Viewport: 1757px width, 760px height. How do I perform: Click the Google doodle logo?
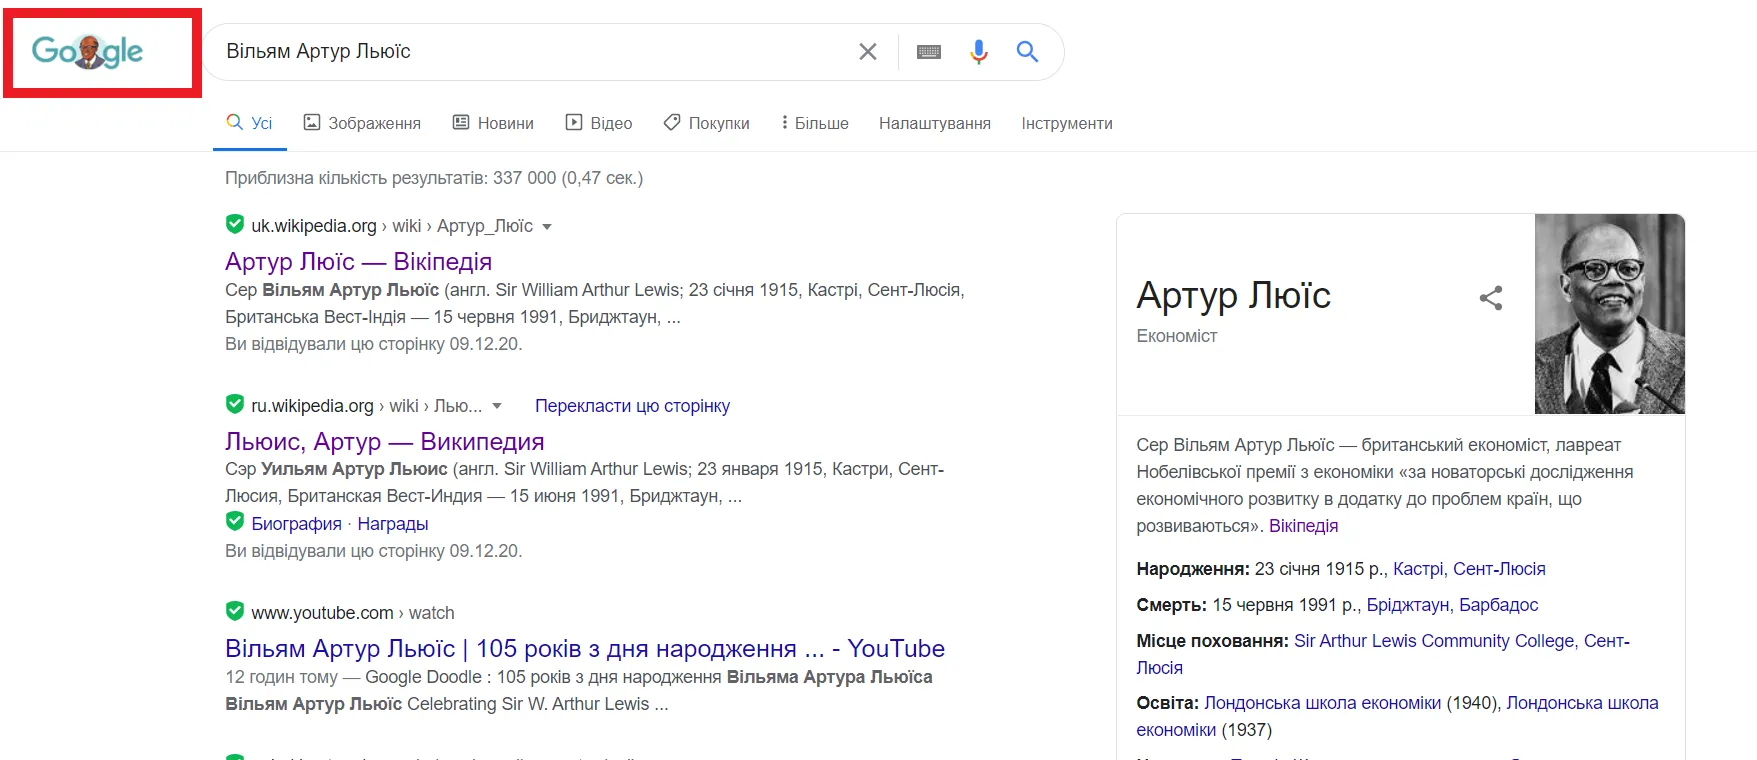tap(87, 51)
